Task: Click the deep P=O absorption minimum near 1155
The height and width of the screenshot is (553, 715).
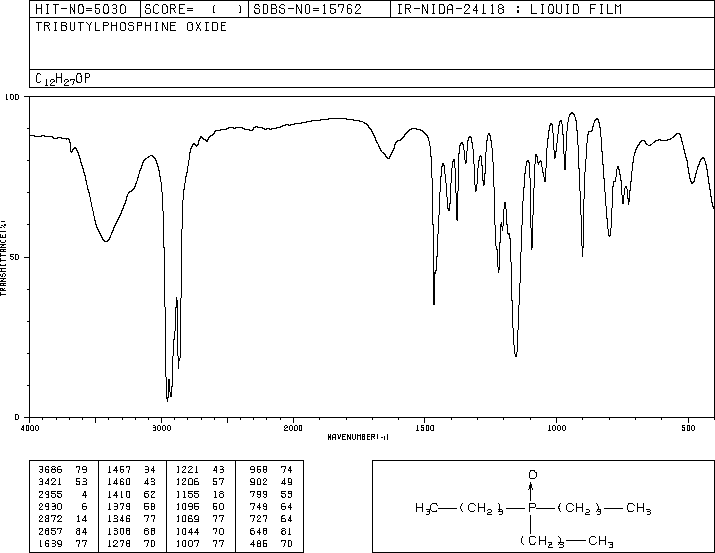Action: (516, 355)
